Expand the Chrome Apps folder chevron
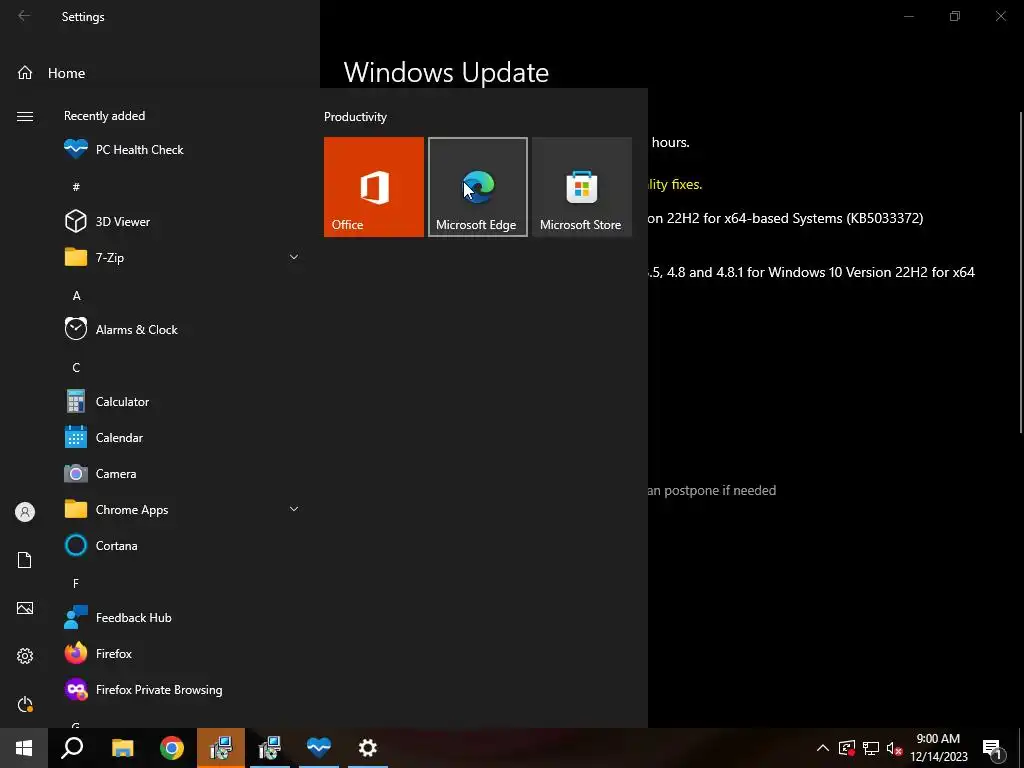The height and width of the screenshot is (768, 1024). pyautogui.click(x=294, y=509)
